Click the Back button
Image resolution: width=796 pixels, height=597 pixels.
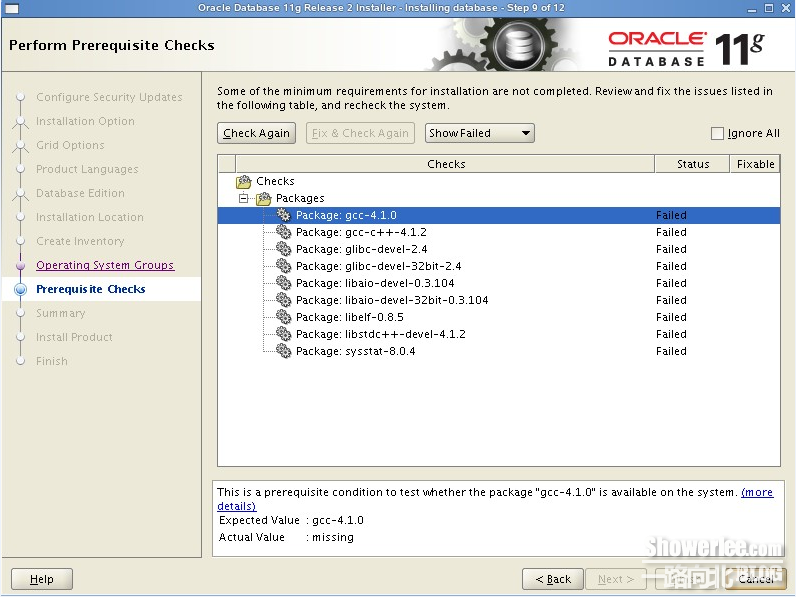[552, 579]
